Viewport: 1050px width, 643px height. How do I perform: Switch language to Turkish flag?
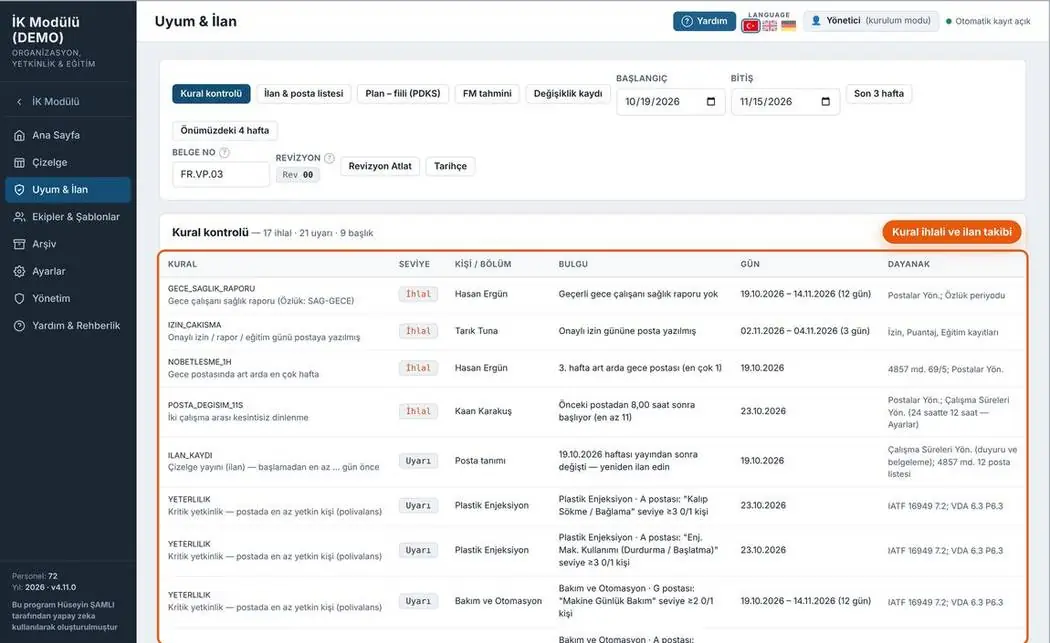pyautogui.click(x=751, y=25)
